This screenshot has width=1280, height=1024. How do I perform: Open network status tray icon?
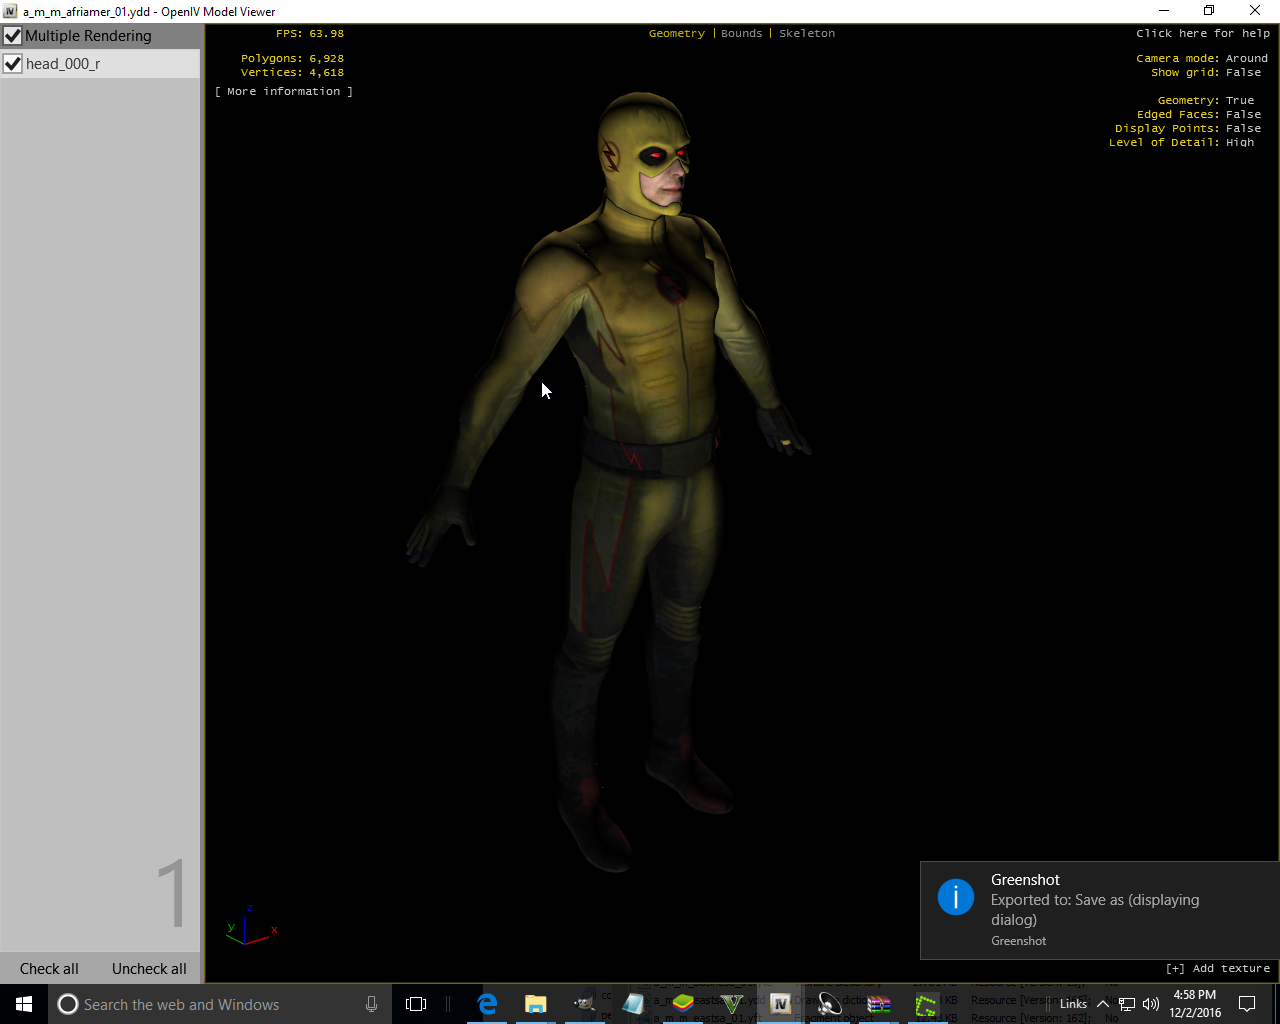tap(1127, 1004)
